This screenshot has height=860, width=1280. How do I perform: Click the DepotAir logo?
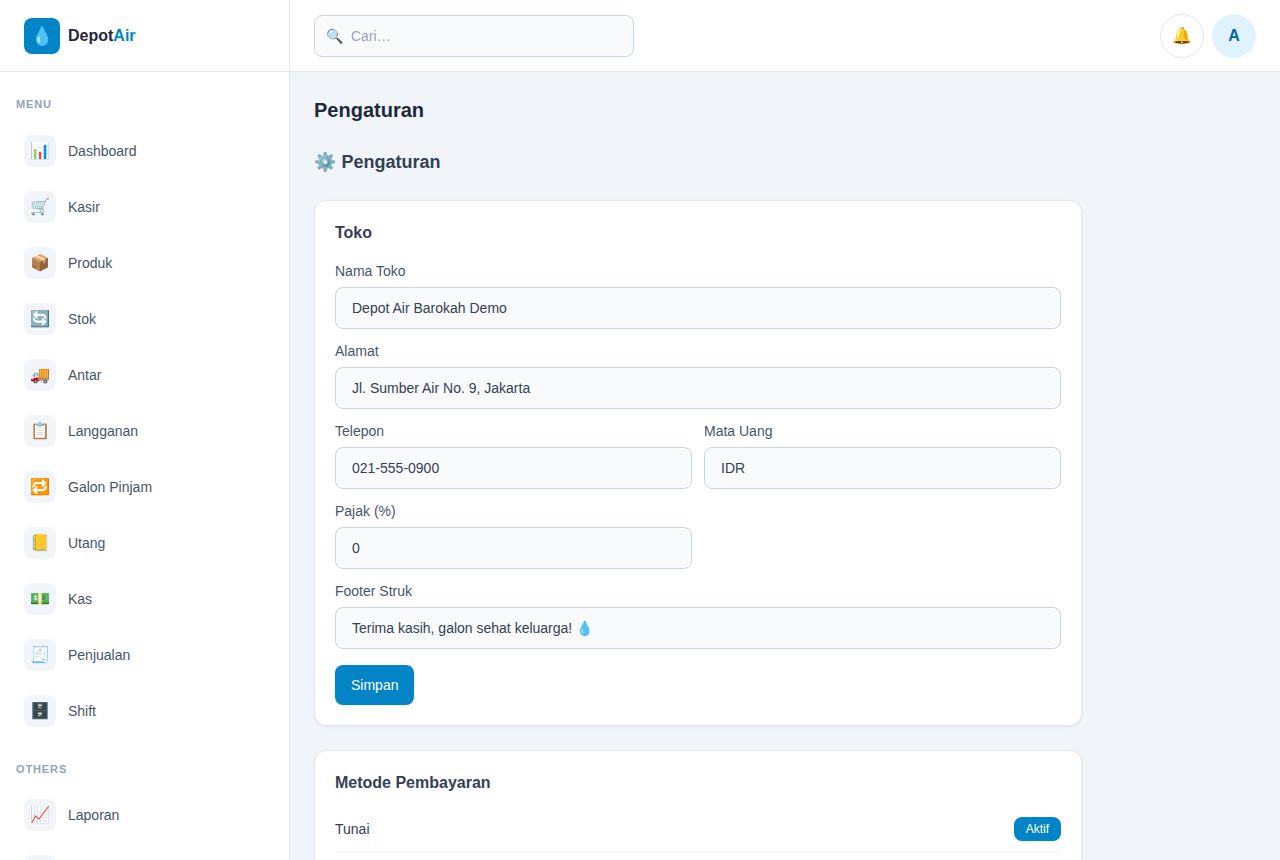point(80,36)
